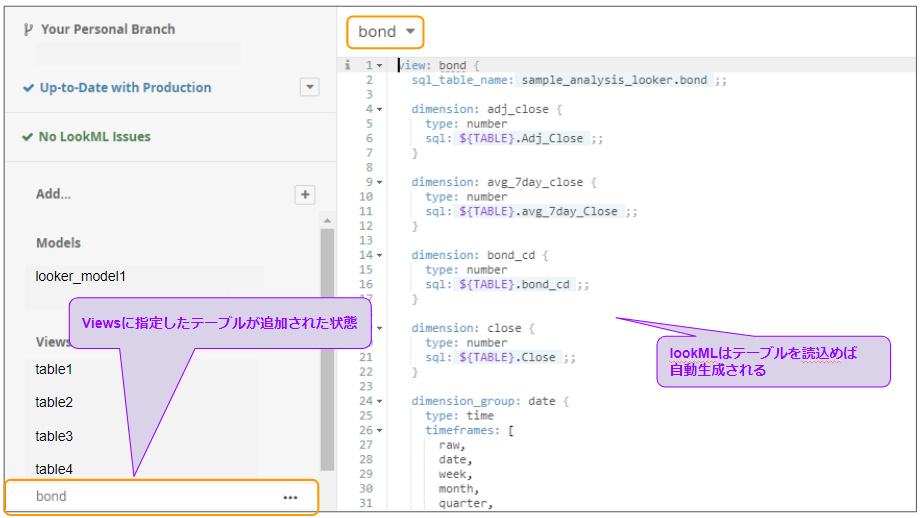Click the Models section heading
This screenshot has height=518, width=922.
coord(58,243)
